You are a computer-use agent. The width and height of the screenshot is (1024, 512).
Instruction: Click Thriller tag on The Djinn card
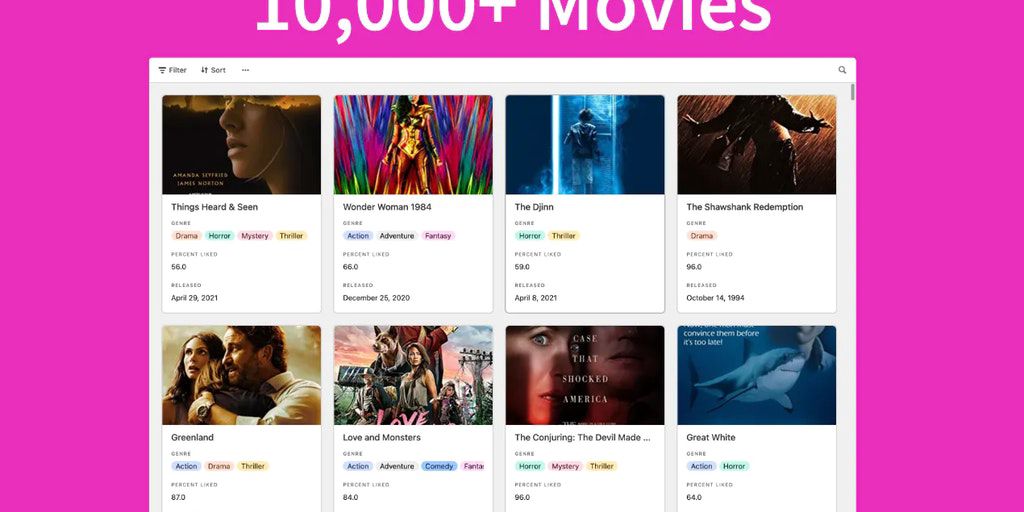click(564, 236)
